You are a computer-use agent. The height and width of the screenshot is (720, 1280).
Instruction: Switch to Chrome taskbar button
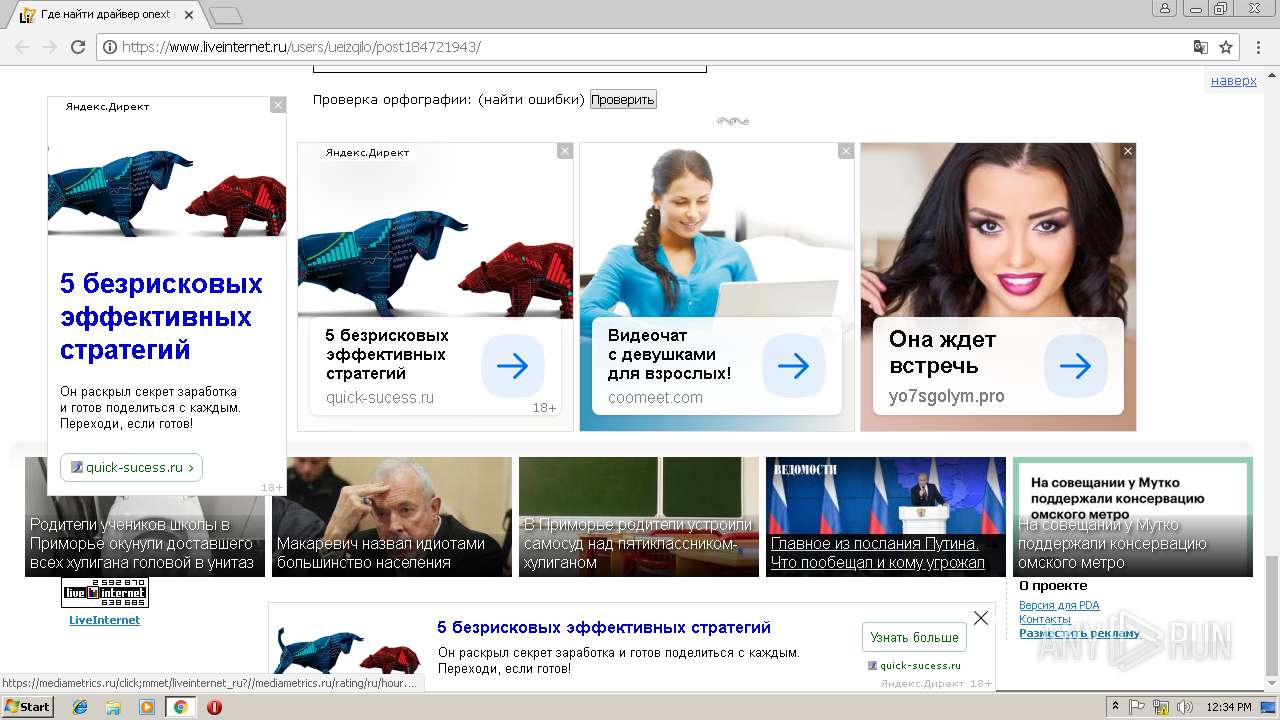(180, 707)
